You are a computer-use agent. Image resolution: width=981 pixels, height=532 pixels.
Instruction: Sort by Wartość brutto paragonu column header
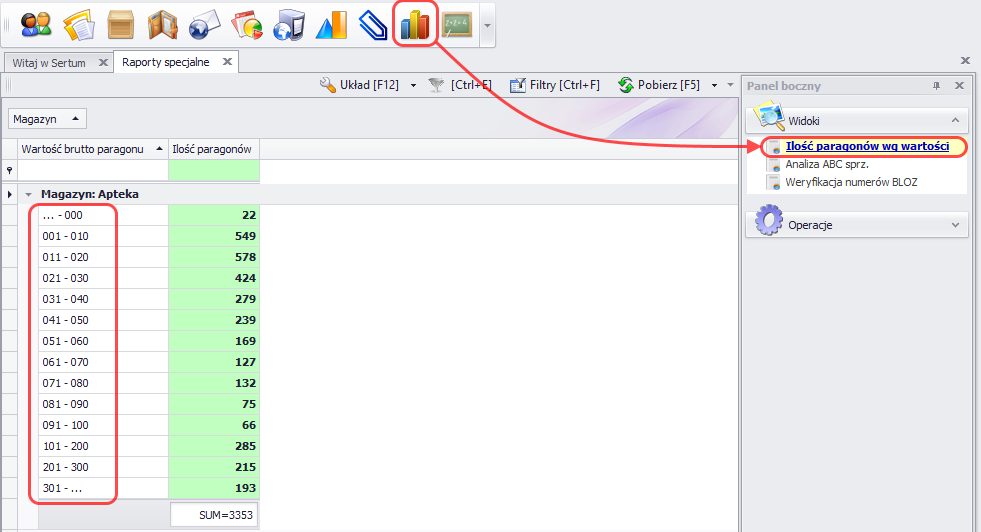coord(88,149)
